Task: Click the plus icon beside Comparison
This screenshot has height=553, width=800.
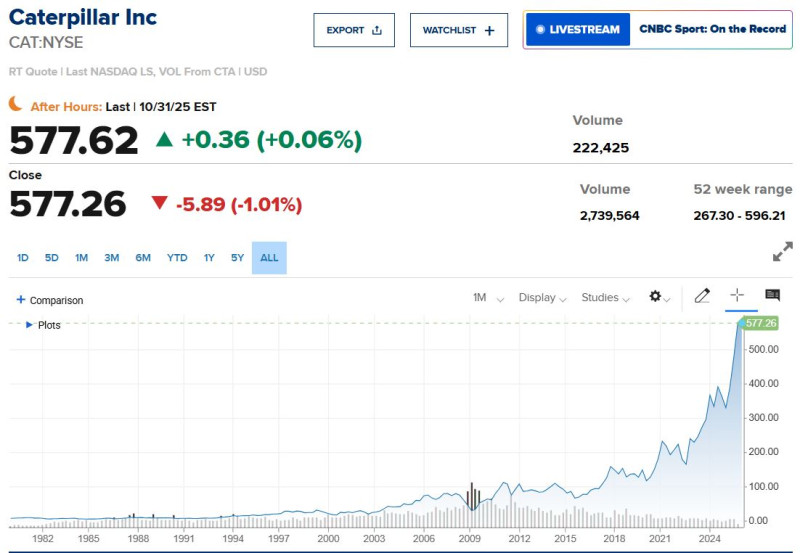Action: [20, 300]
